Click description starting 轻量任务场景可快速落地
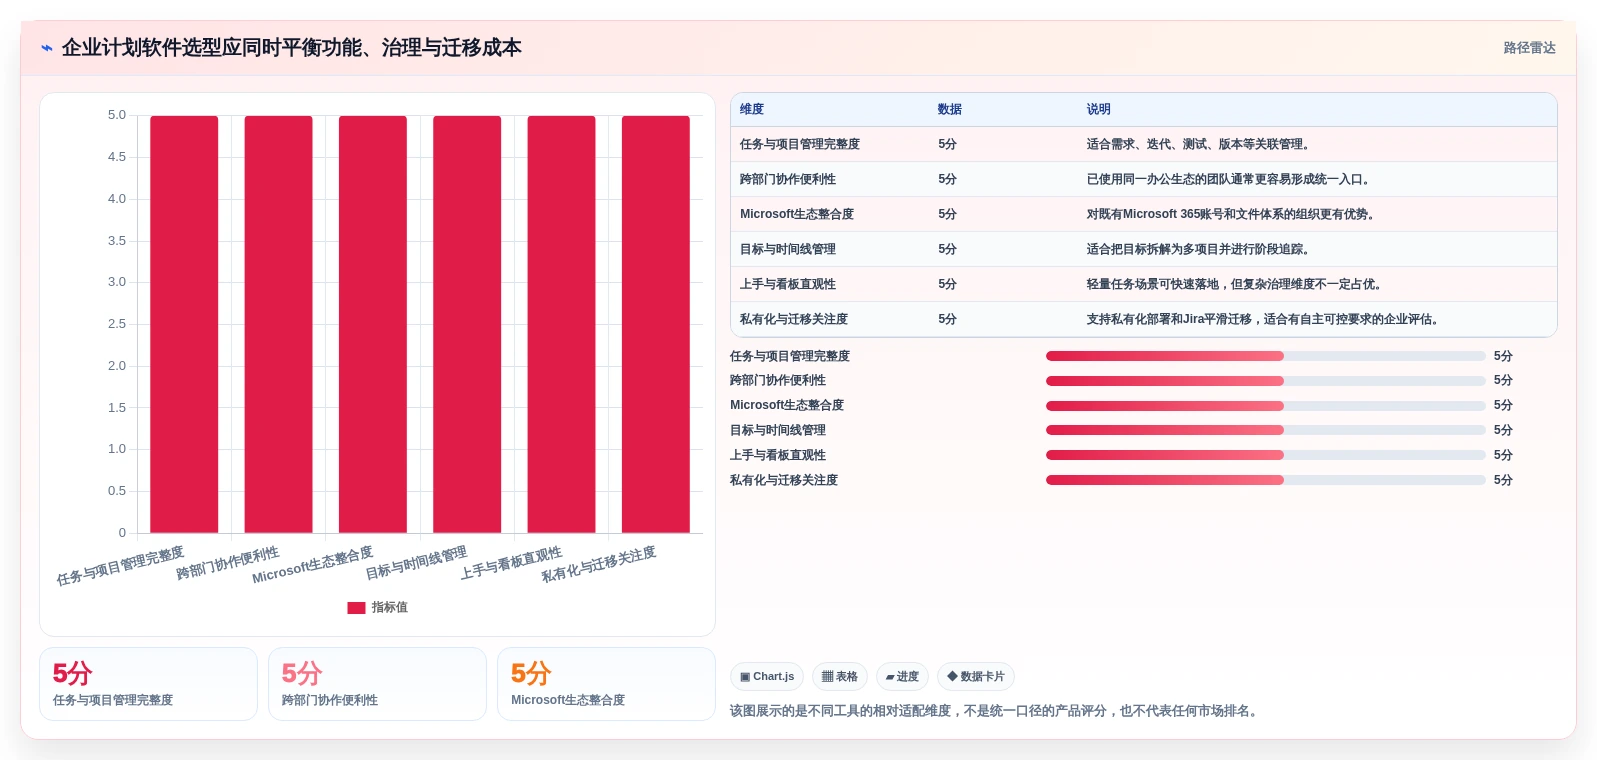 click(1235, 284)
